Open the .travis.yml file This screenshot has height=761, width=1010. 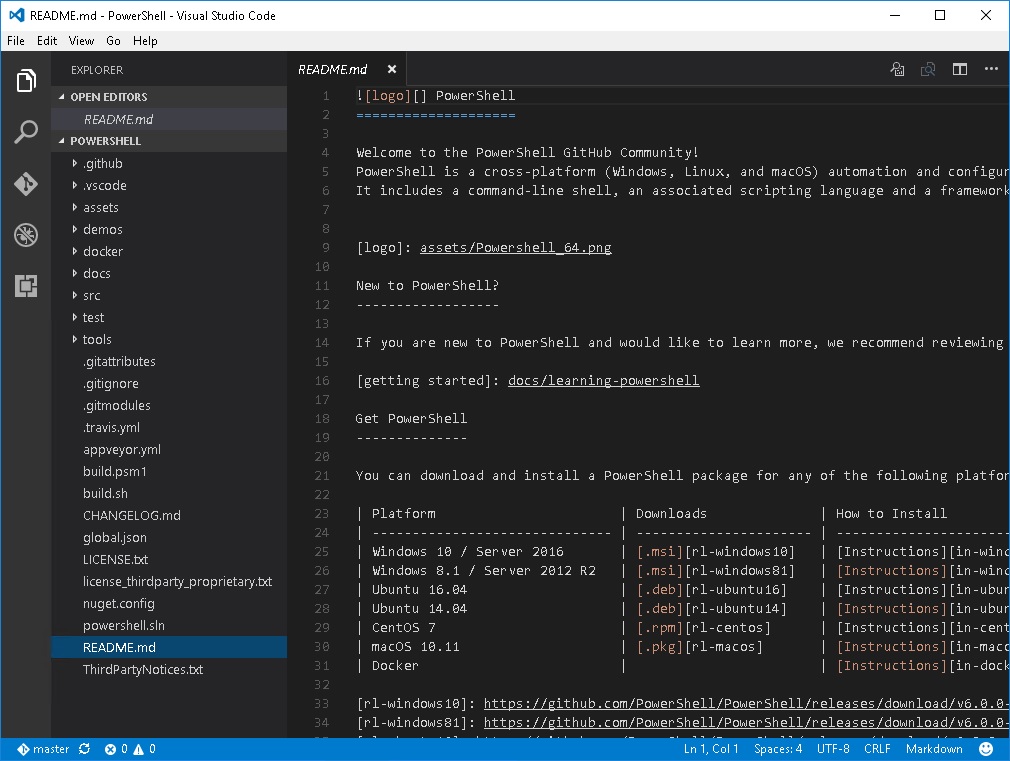(x=169, y=427)
